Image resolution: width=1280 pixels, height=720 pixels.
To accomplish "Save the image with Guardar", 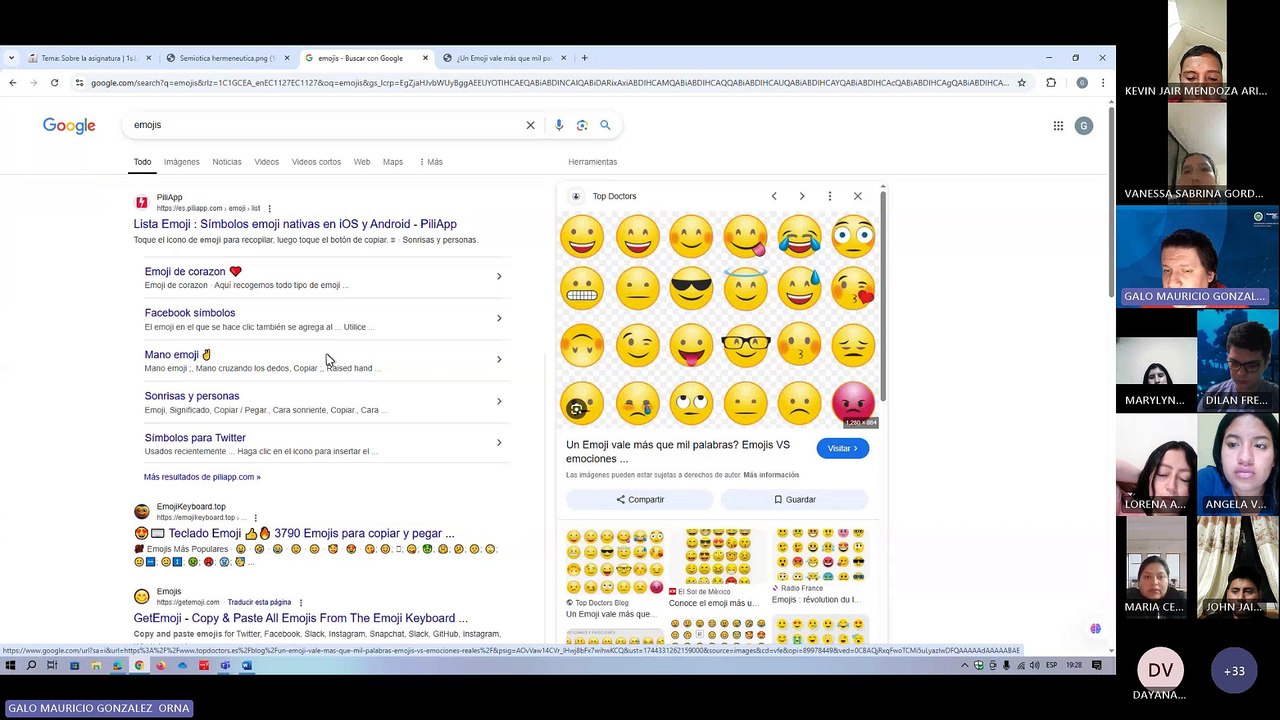I will (x=795, y=499).
